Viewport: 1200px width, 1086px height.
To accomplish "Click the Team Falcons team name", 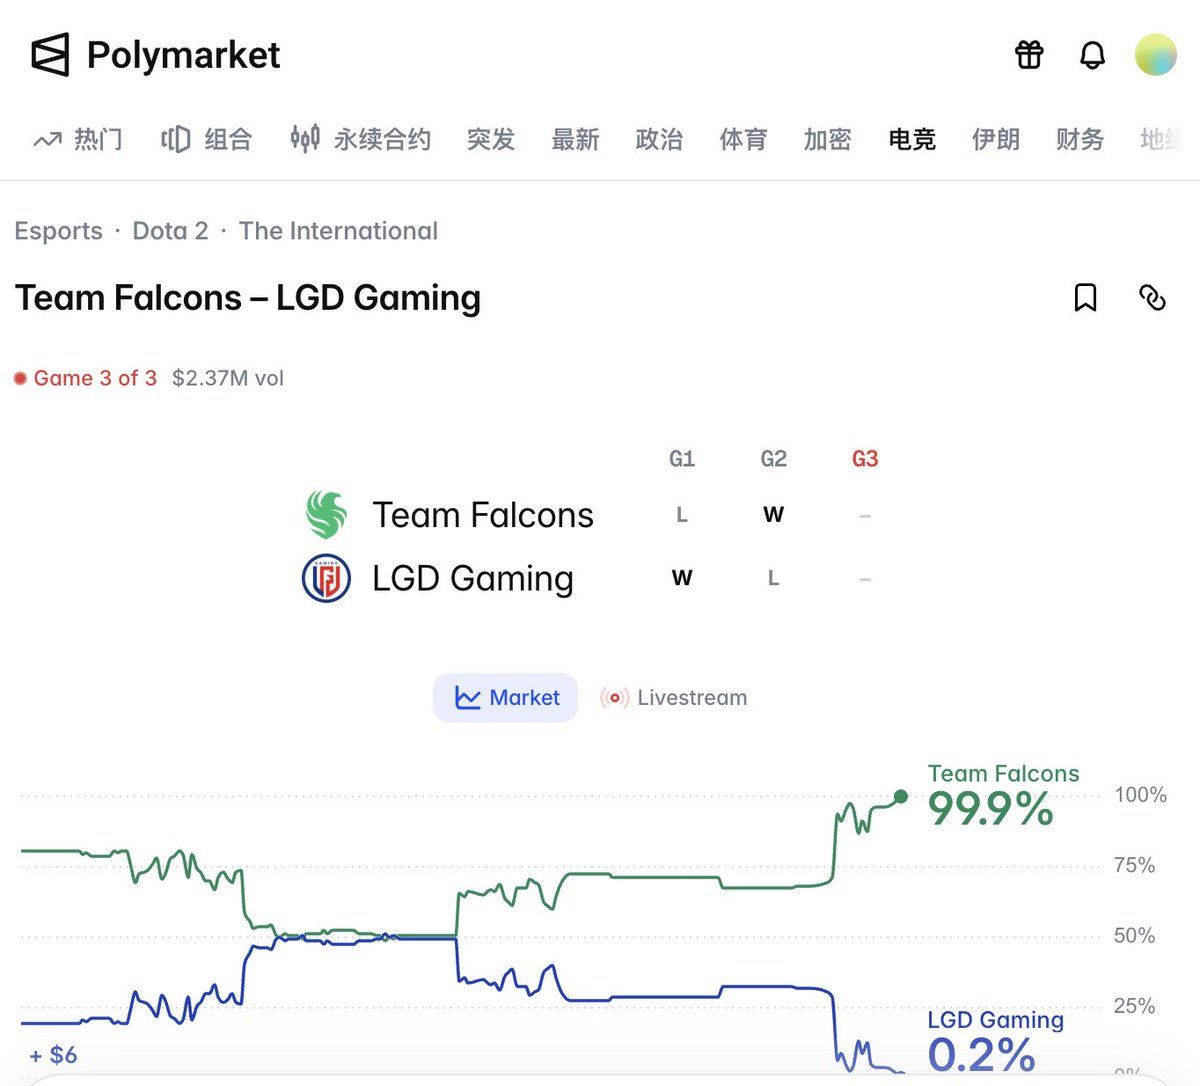I will pyautogui.click(x=483, y=515).
